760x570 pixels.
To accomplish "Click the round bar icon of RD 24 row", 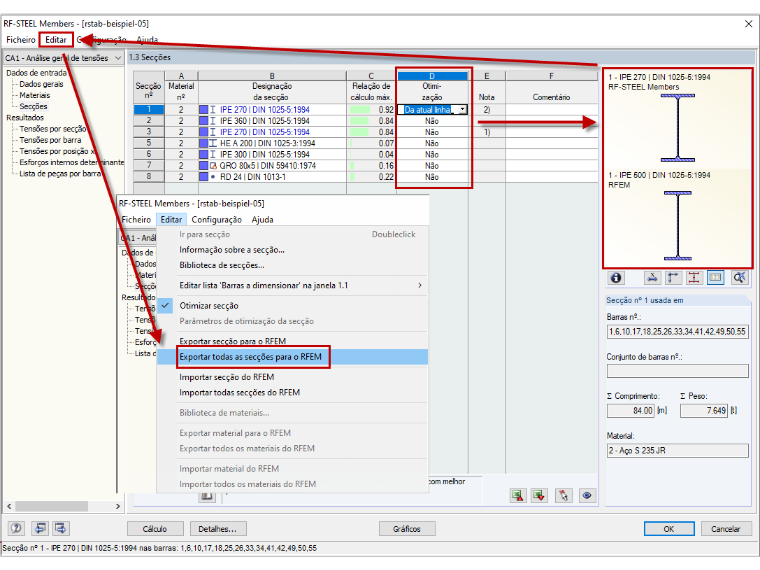I will tap(213, 177).
